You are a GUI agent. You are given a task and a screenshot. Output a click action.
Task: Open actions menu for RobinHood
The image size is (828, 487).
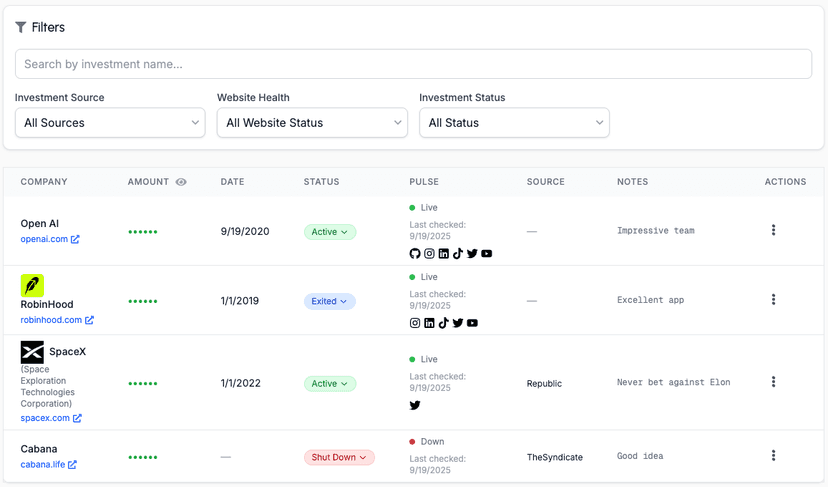[x=773, y=299]
